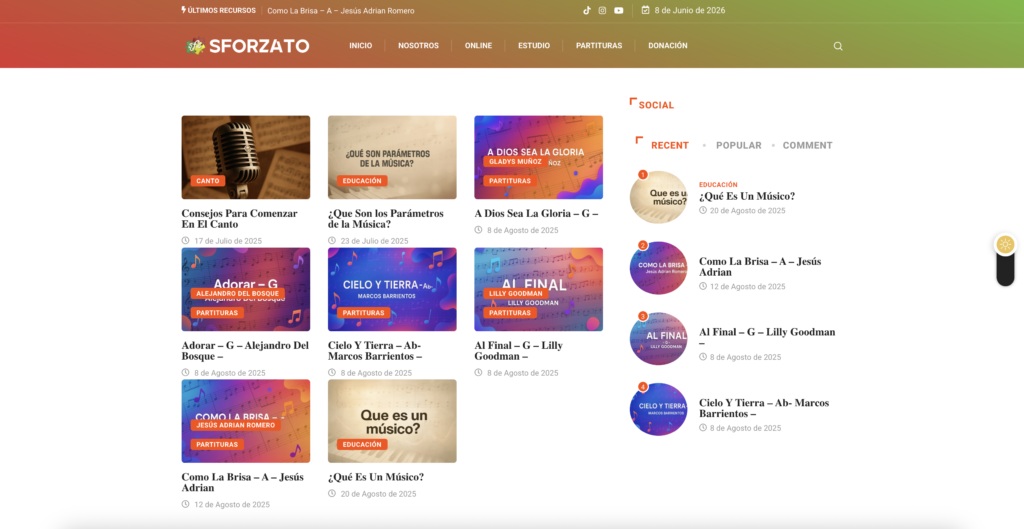1024x529 pixels.
Task: Open sidebar title Al Final – G – Lilly Goodman
Action: 767,337
